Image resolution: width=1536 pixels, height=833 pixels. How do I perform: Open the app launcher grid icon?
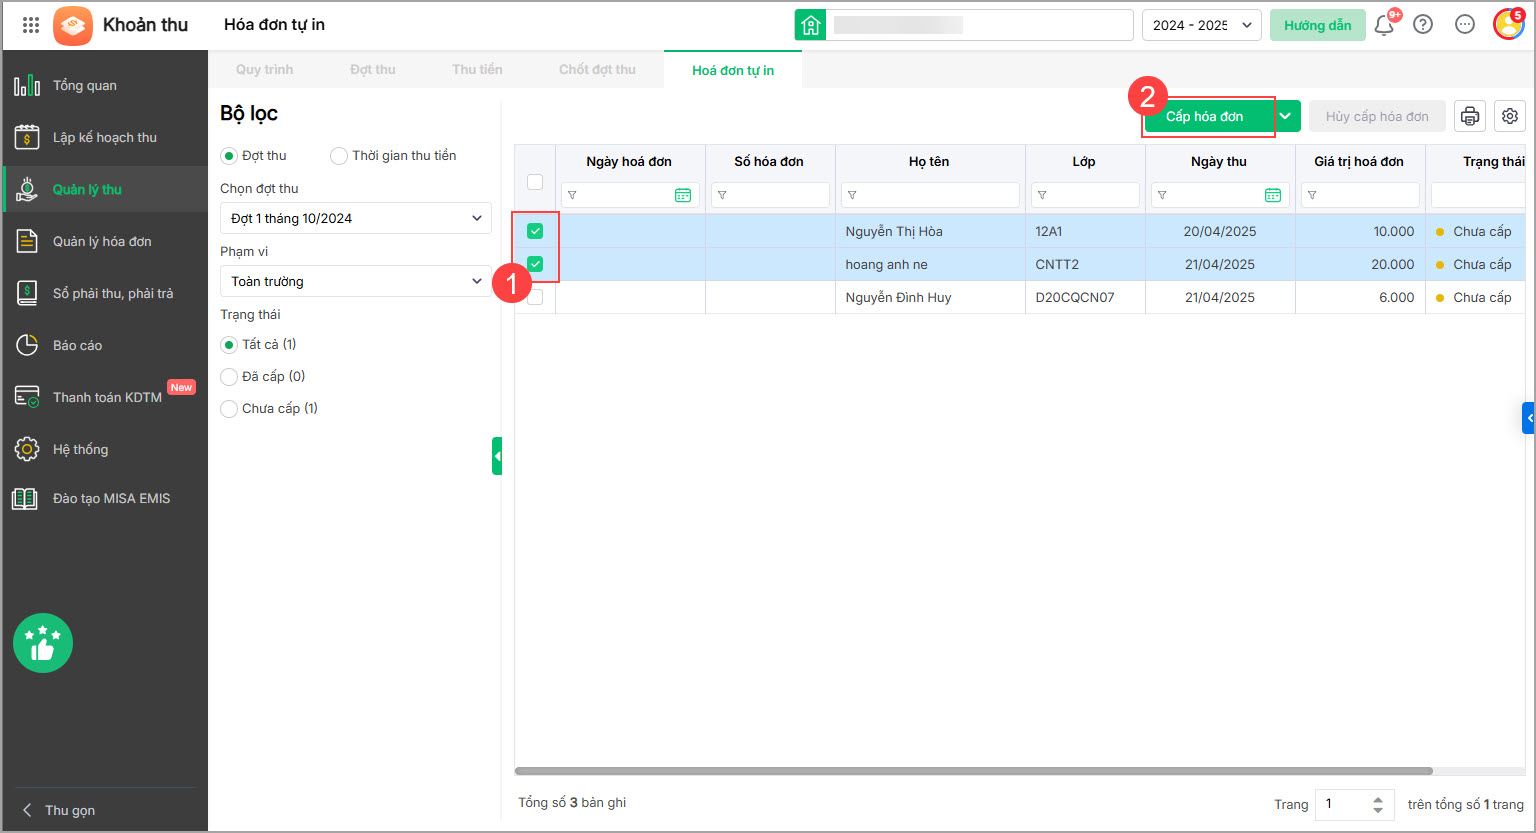(x=31, y=25)
